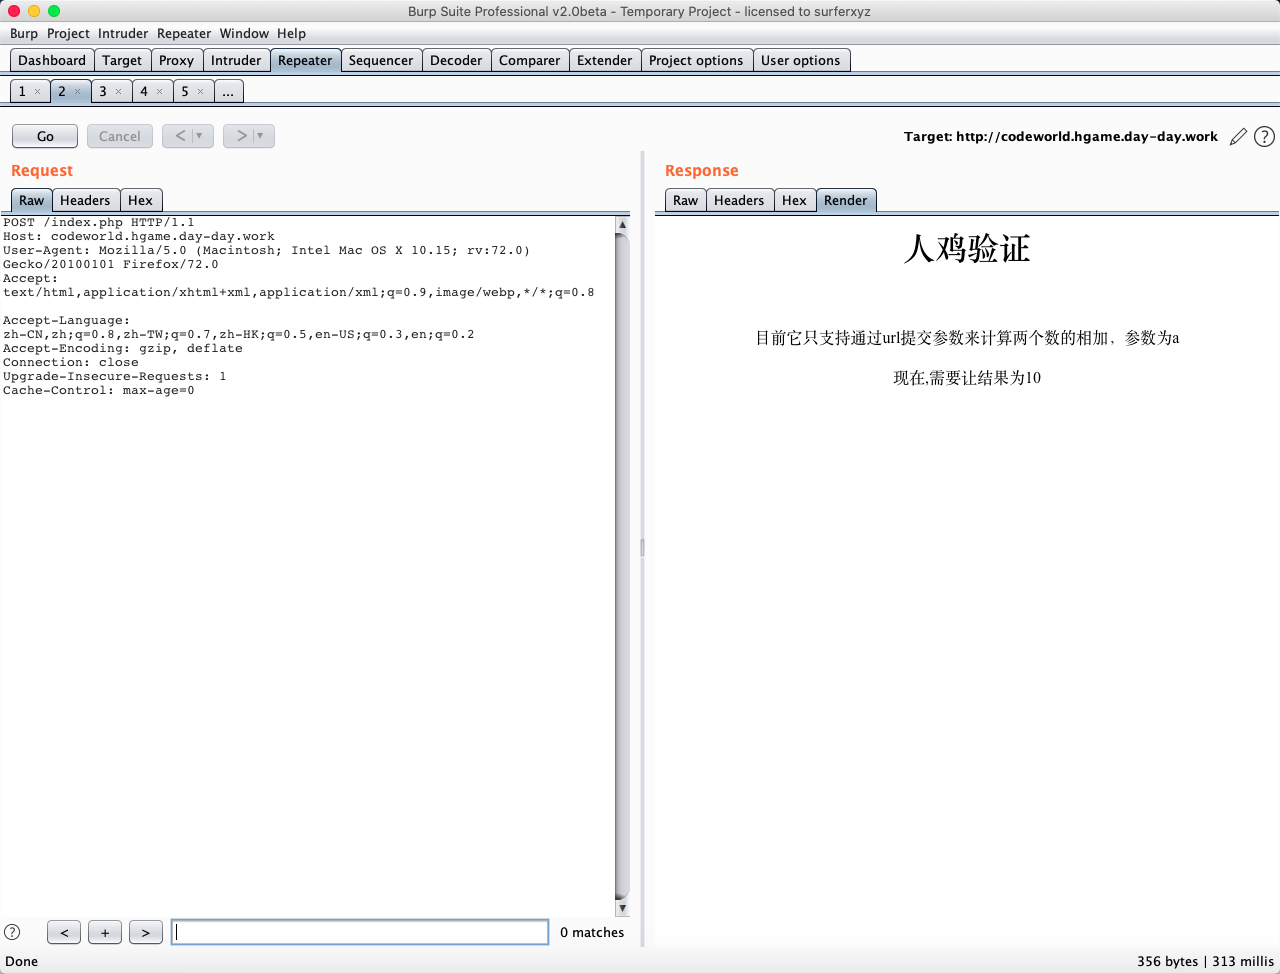Click the pencil icon to edit target
Viewport: 1280px width, 974px height.
click(x=1238, y=137)
